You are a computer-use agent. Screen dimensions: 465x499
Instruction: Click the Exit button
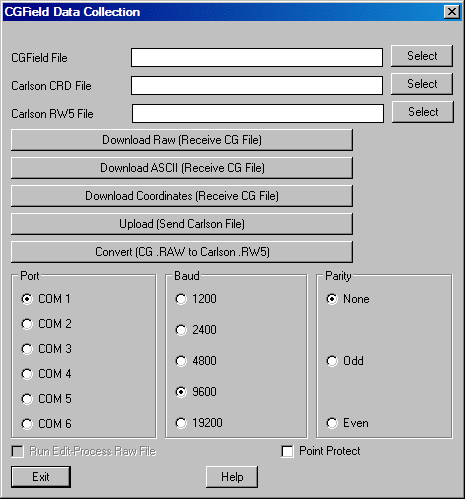point(41,477)
